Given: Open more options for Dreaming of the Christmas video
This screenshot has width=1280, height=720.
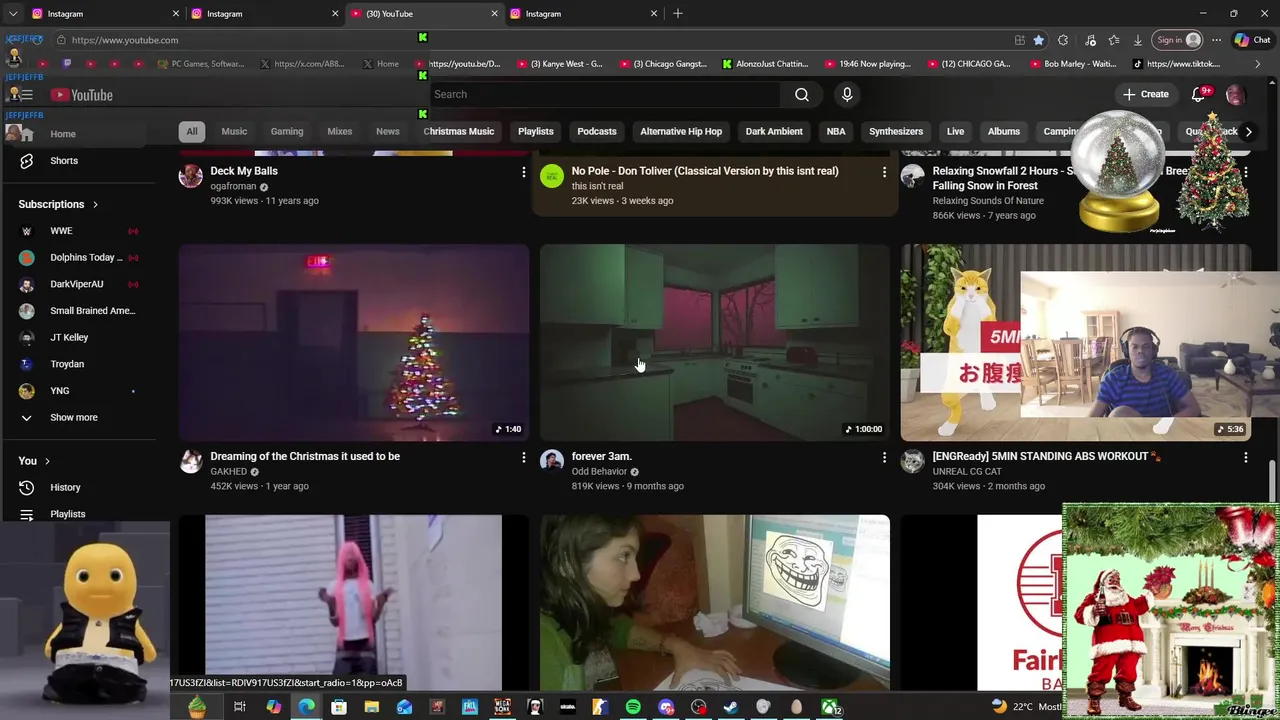Looking at the screenshot, I should 523,457.
